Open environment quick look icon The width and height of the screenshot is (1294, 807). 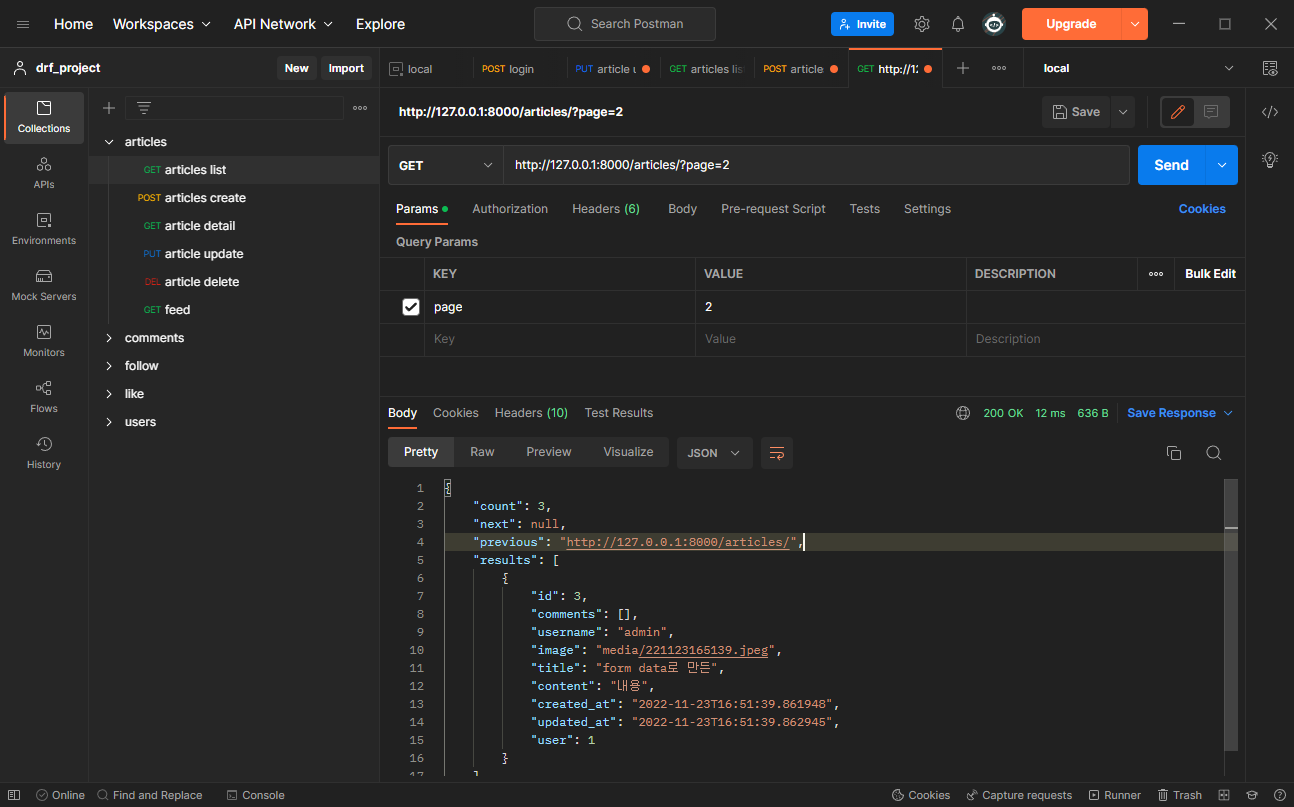(1270, 68)
